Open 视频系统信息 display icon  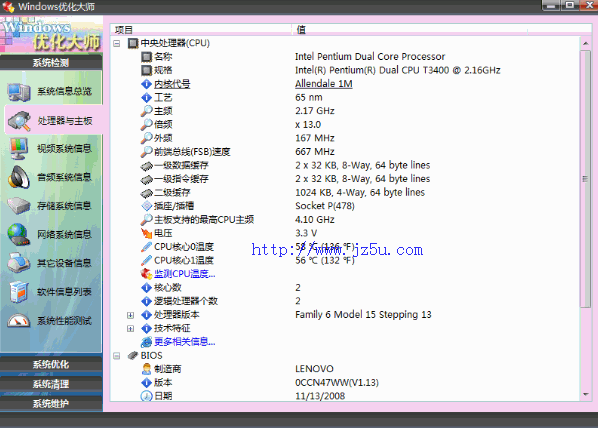pyautogui.click(x=19, y=149)
